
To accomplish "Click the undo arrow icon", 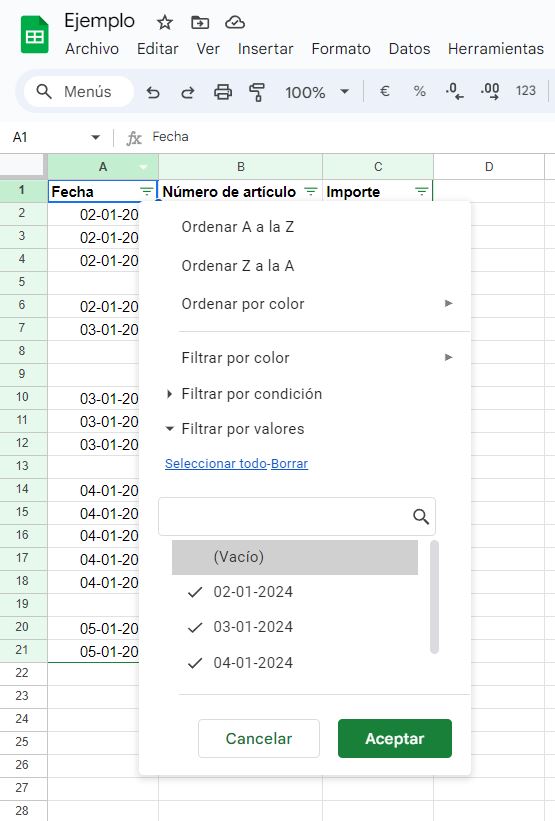I will click(153, 93).
